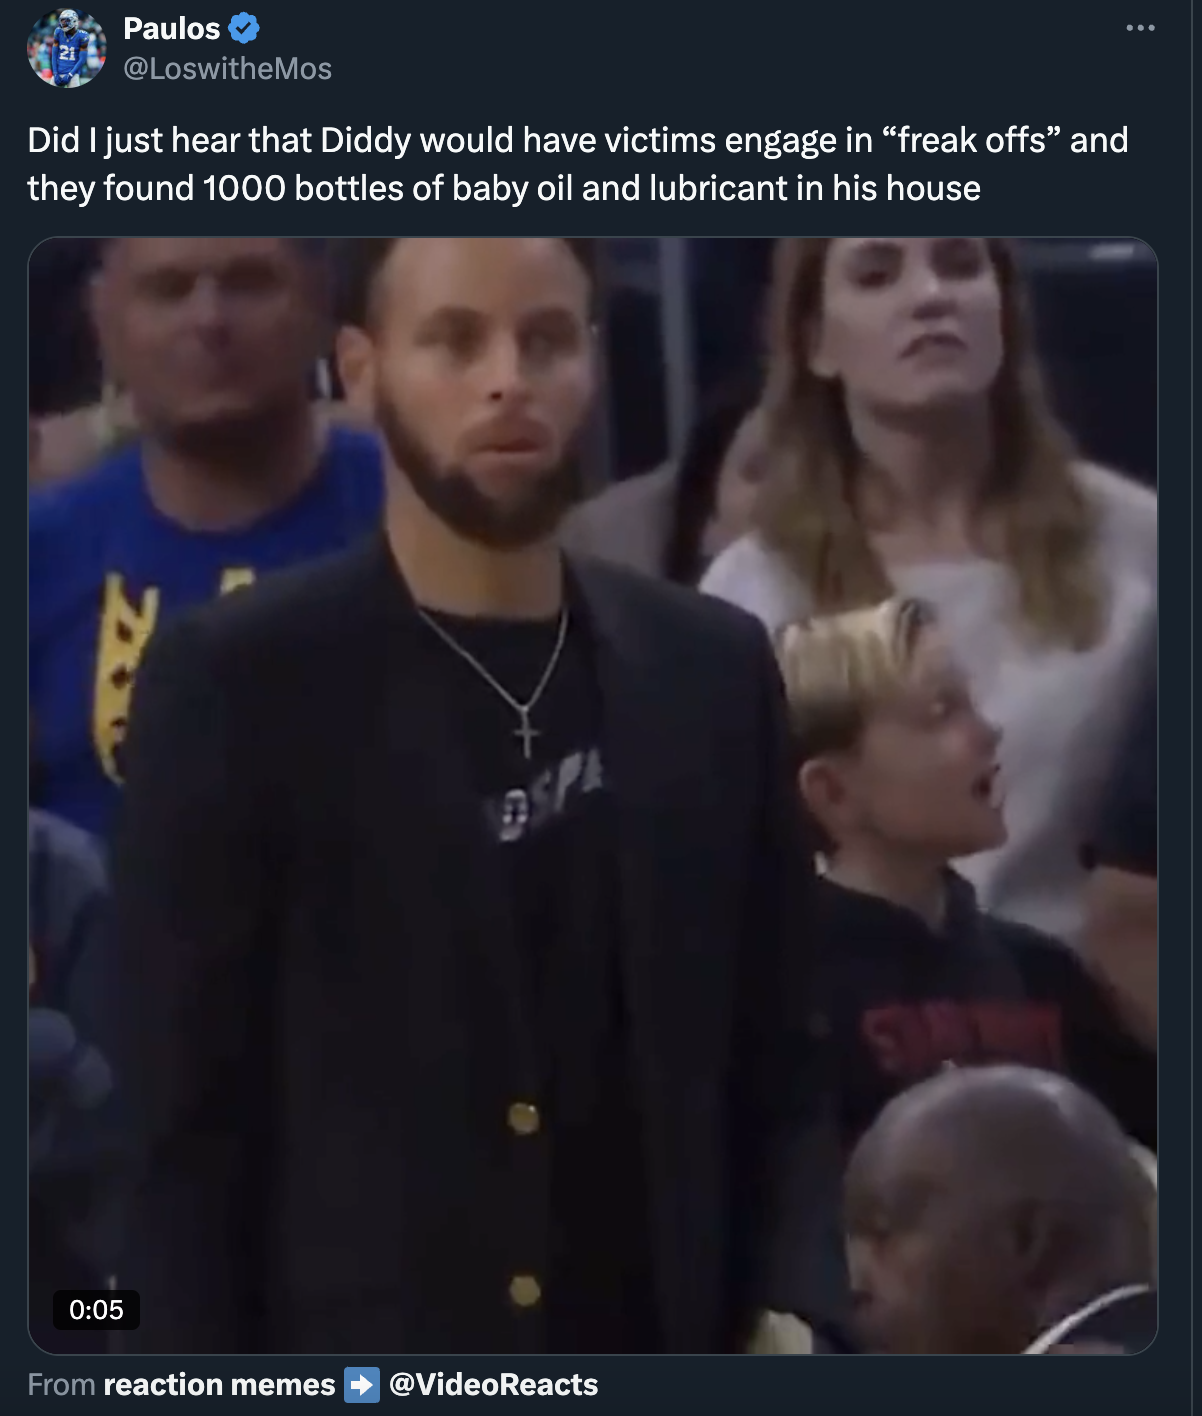Click the 'reaction memes' source name
The width and height of the screenshot is (1202, 1416).
coord(220,1385)
